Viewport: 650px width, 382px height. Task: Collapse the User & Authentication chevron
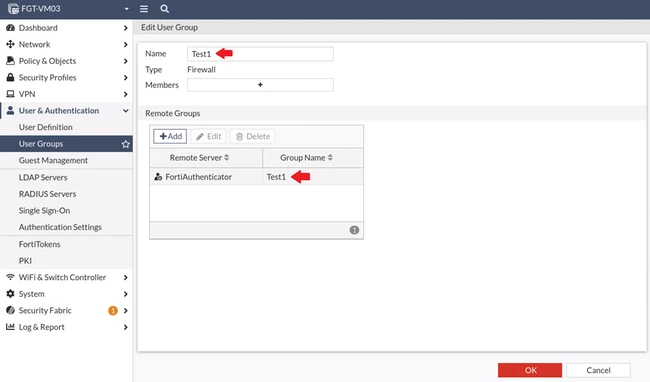(126, 111)
